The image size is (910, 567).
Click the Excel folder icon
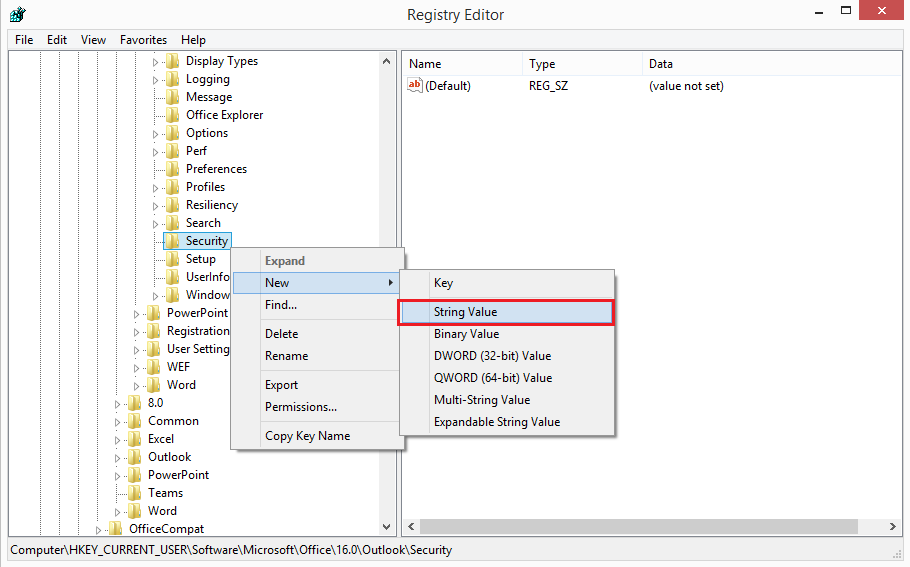click(x=134, y=439)
